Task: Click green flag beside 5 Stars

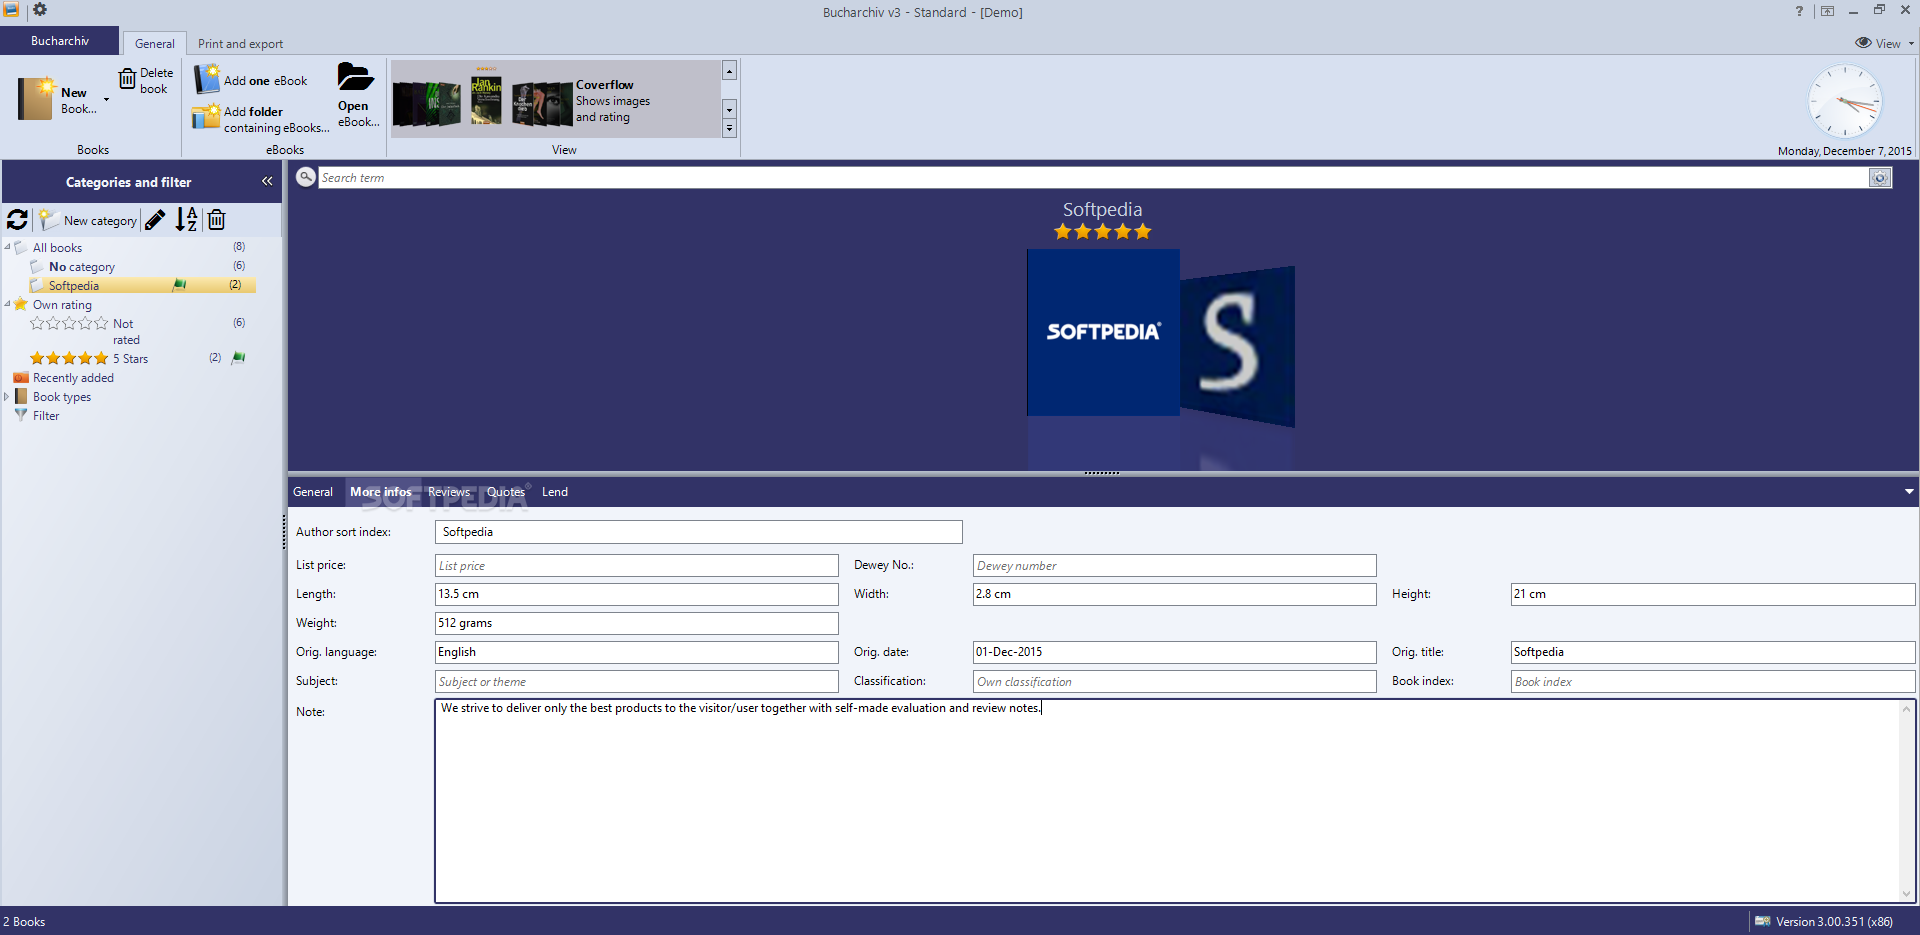Action: click(x=238, y=358)
